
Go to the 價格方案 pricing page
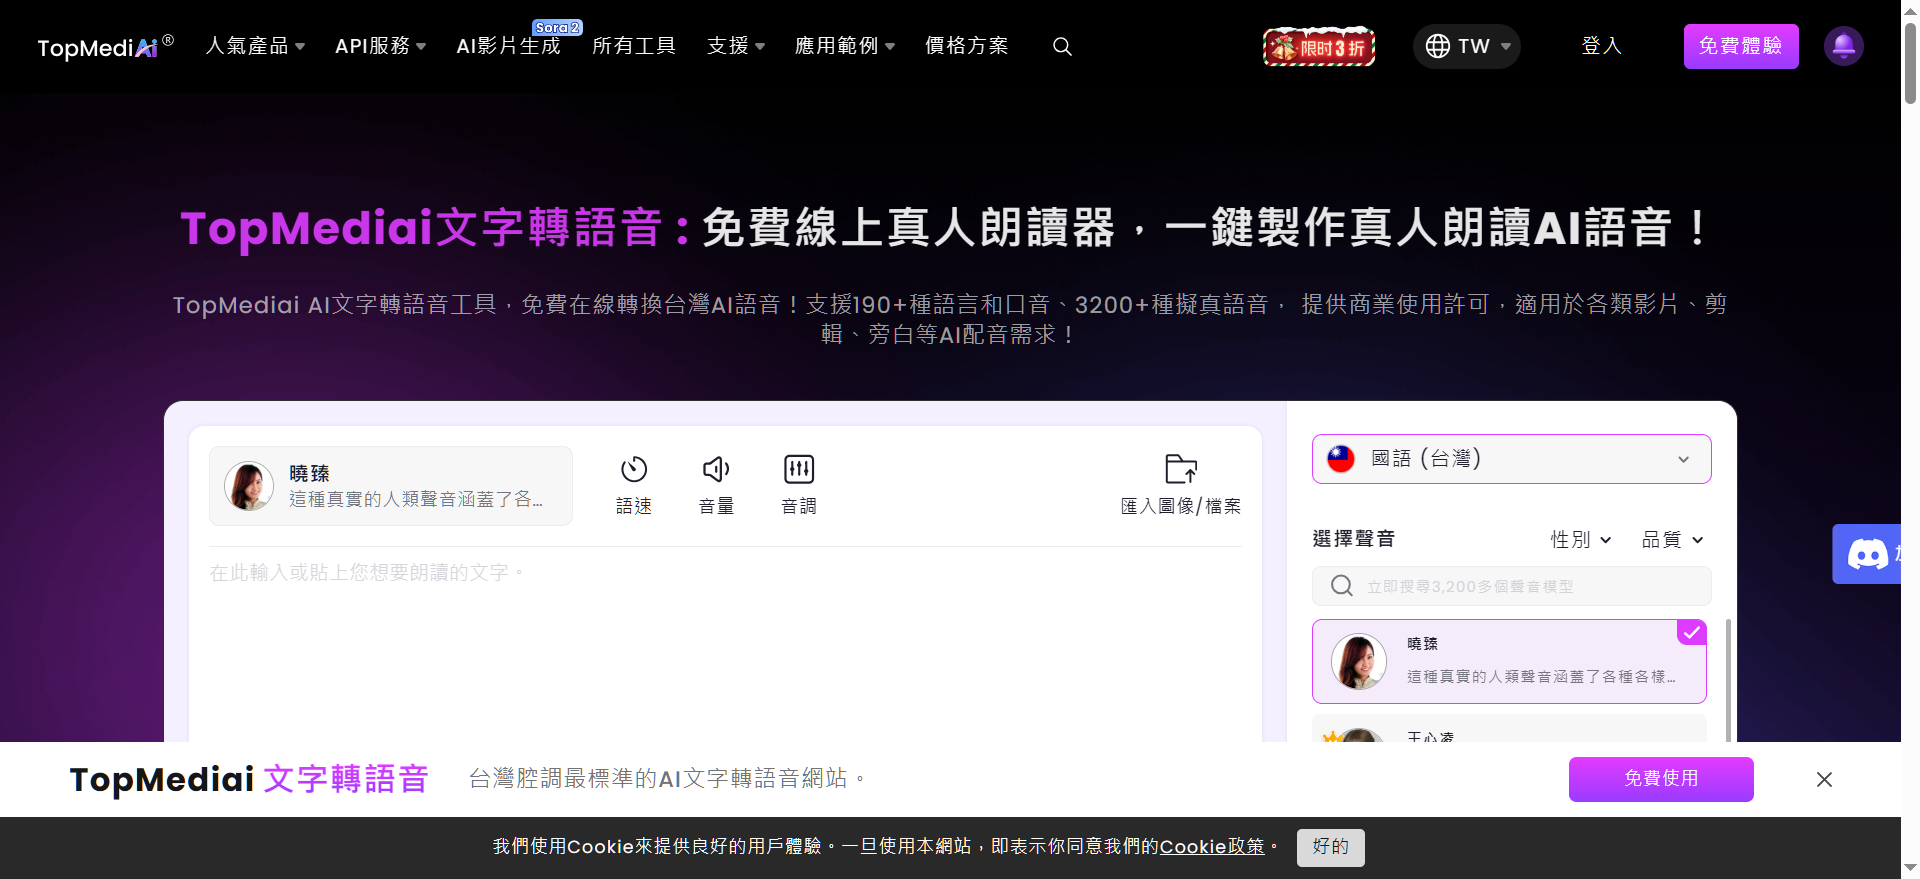coord(966,46)
